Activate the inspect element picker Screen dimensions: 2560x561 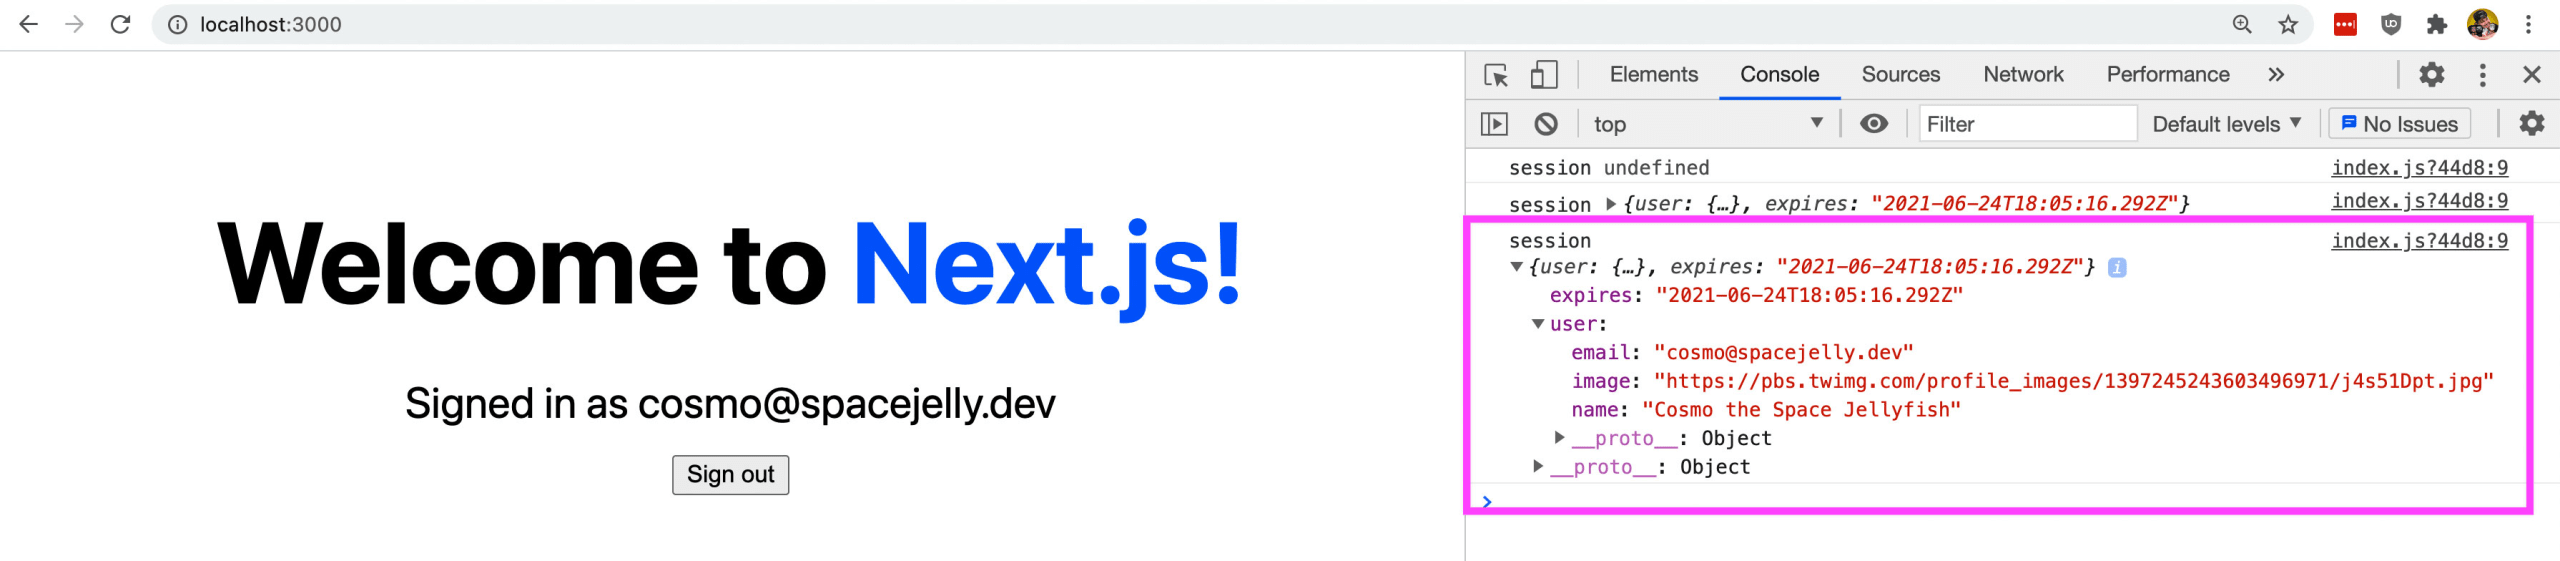click(1496, 75)
